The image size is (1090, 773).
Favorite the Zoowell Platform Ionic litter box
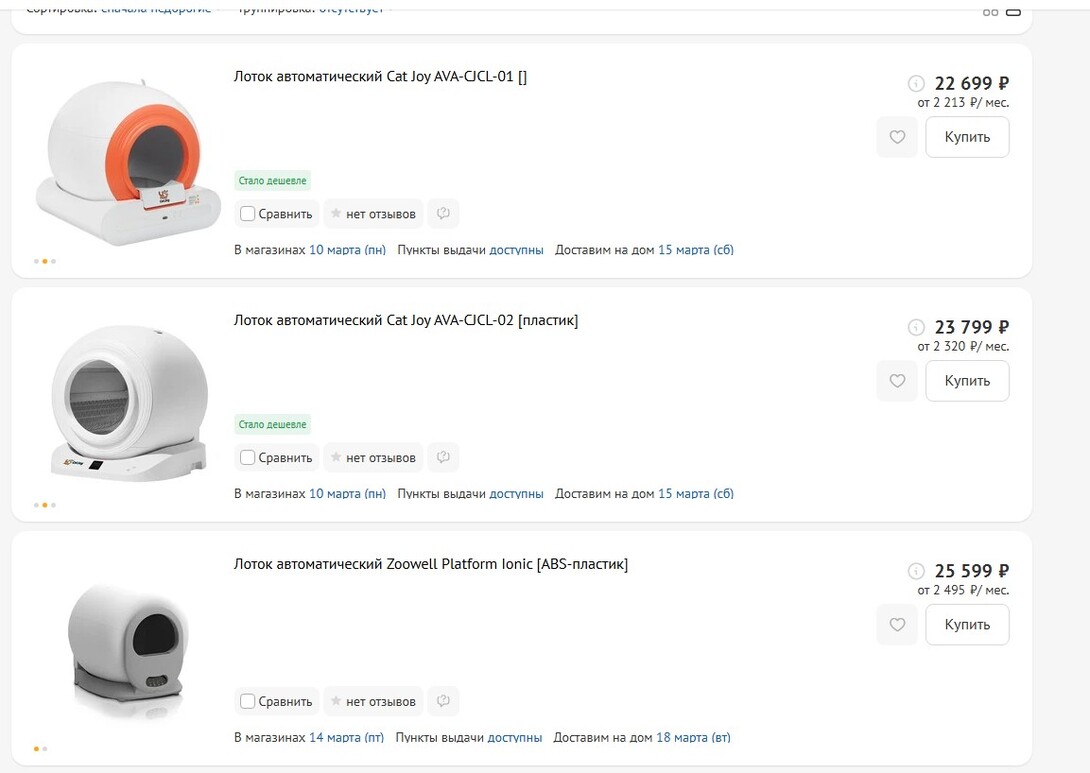(x=897, y=625)
